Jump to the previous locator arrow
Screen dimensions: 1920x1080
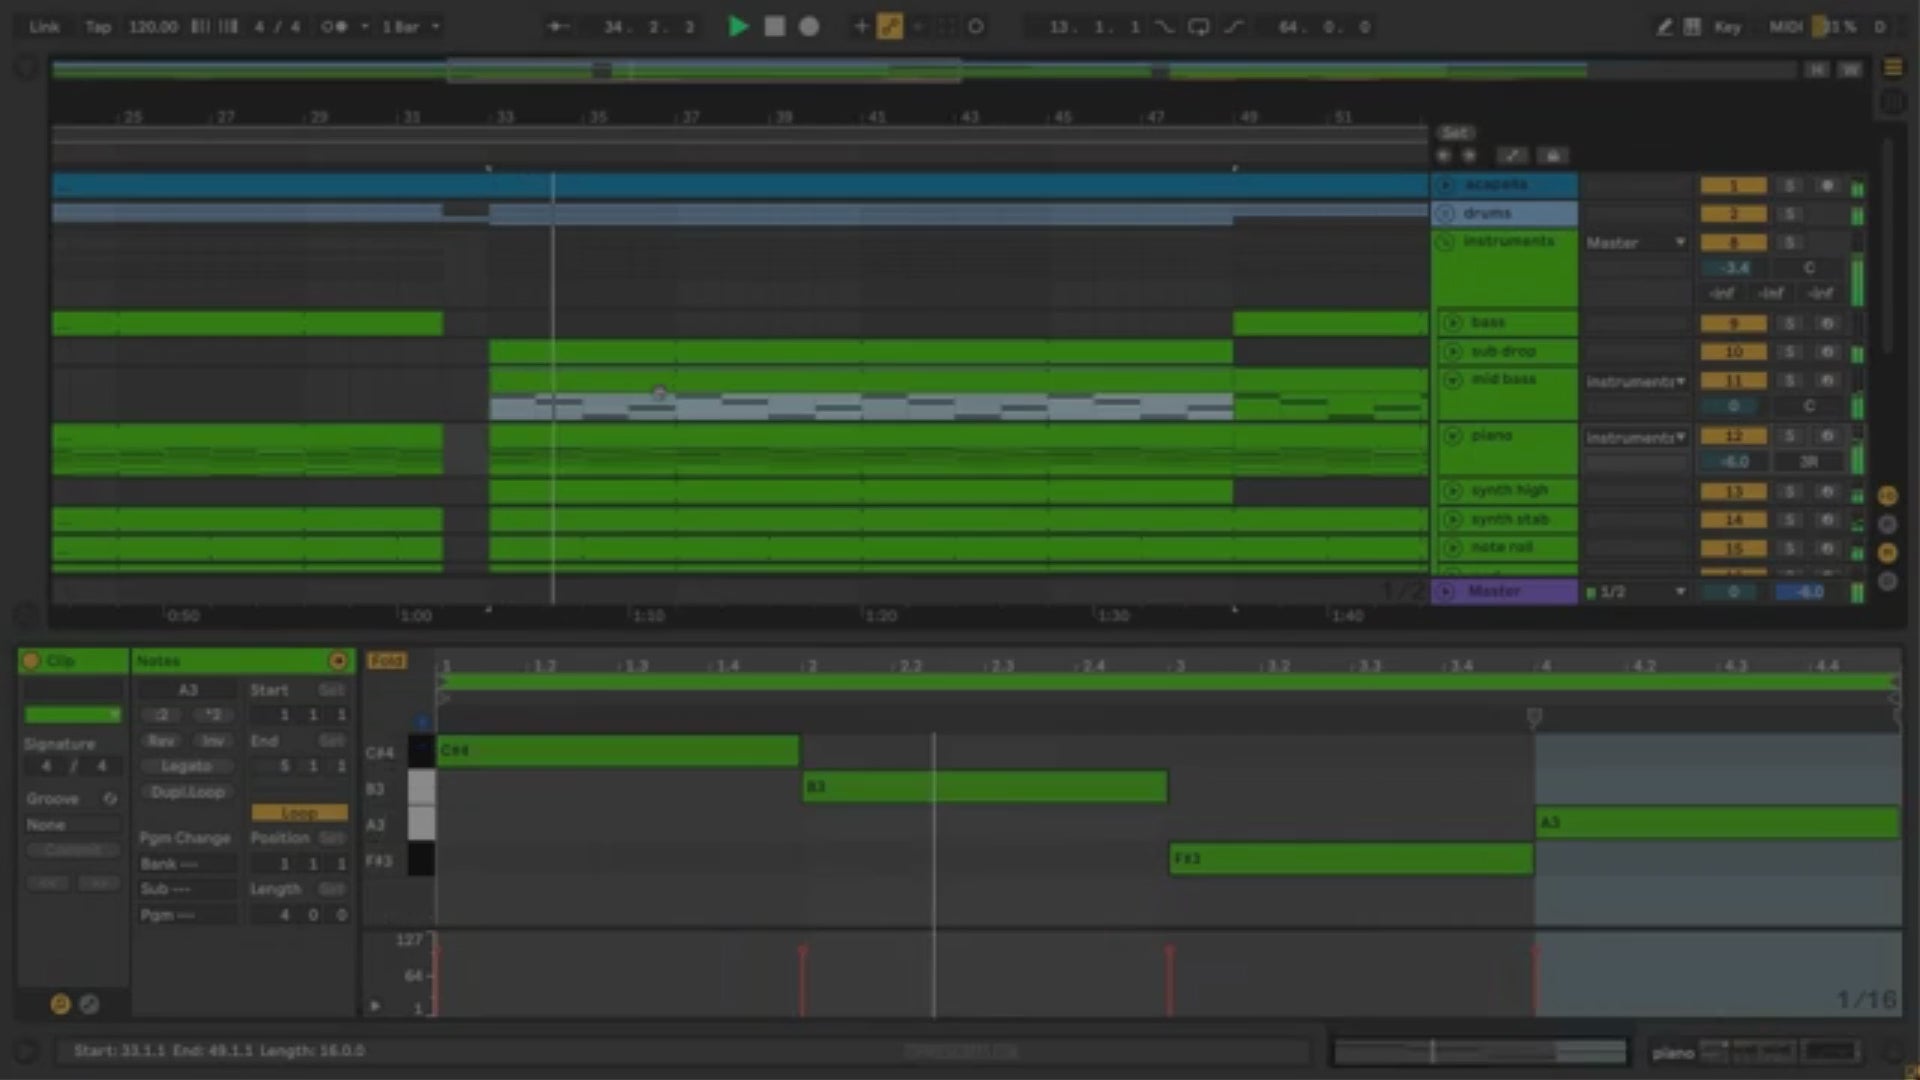1443,156
